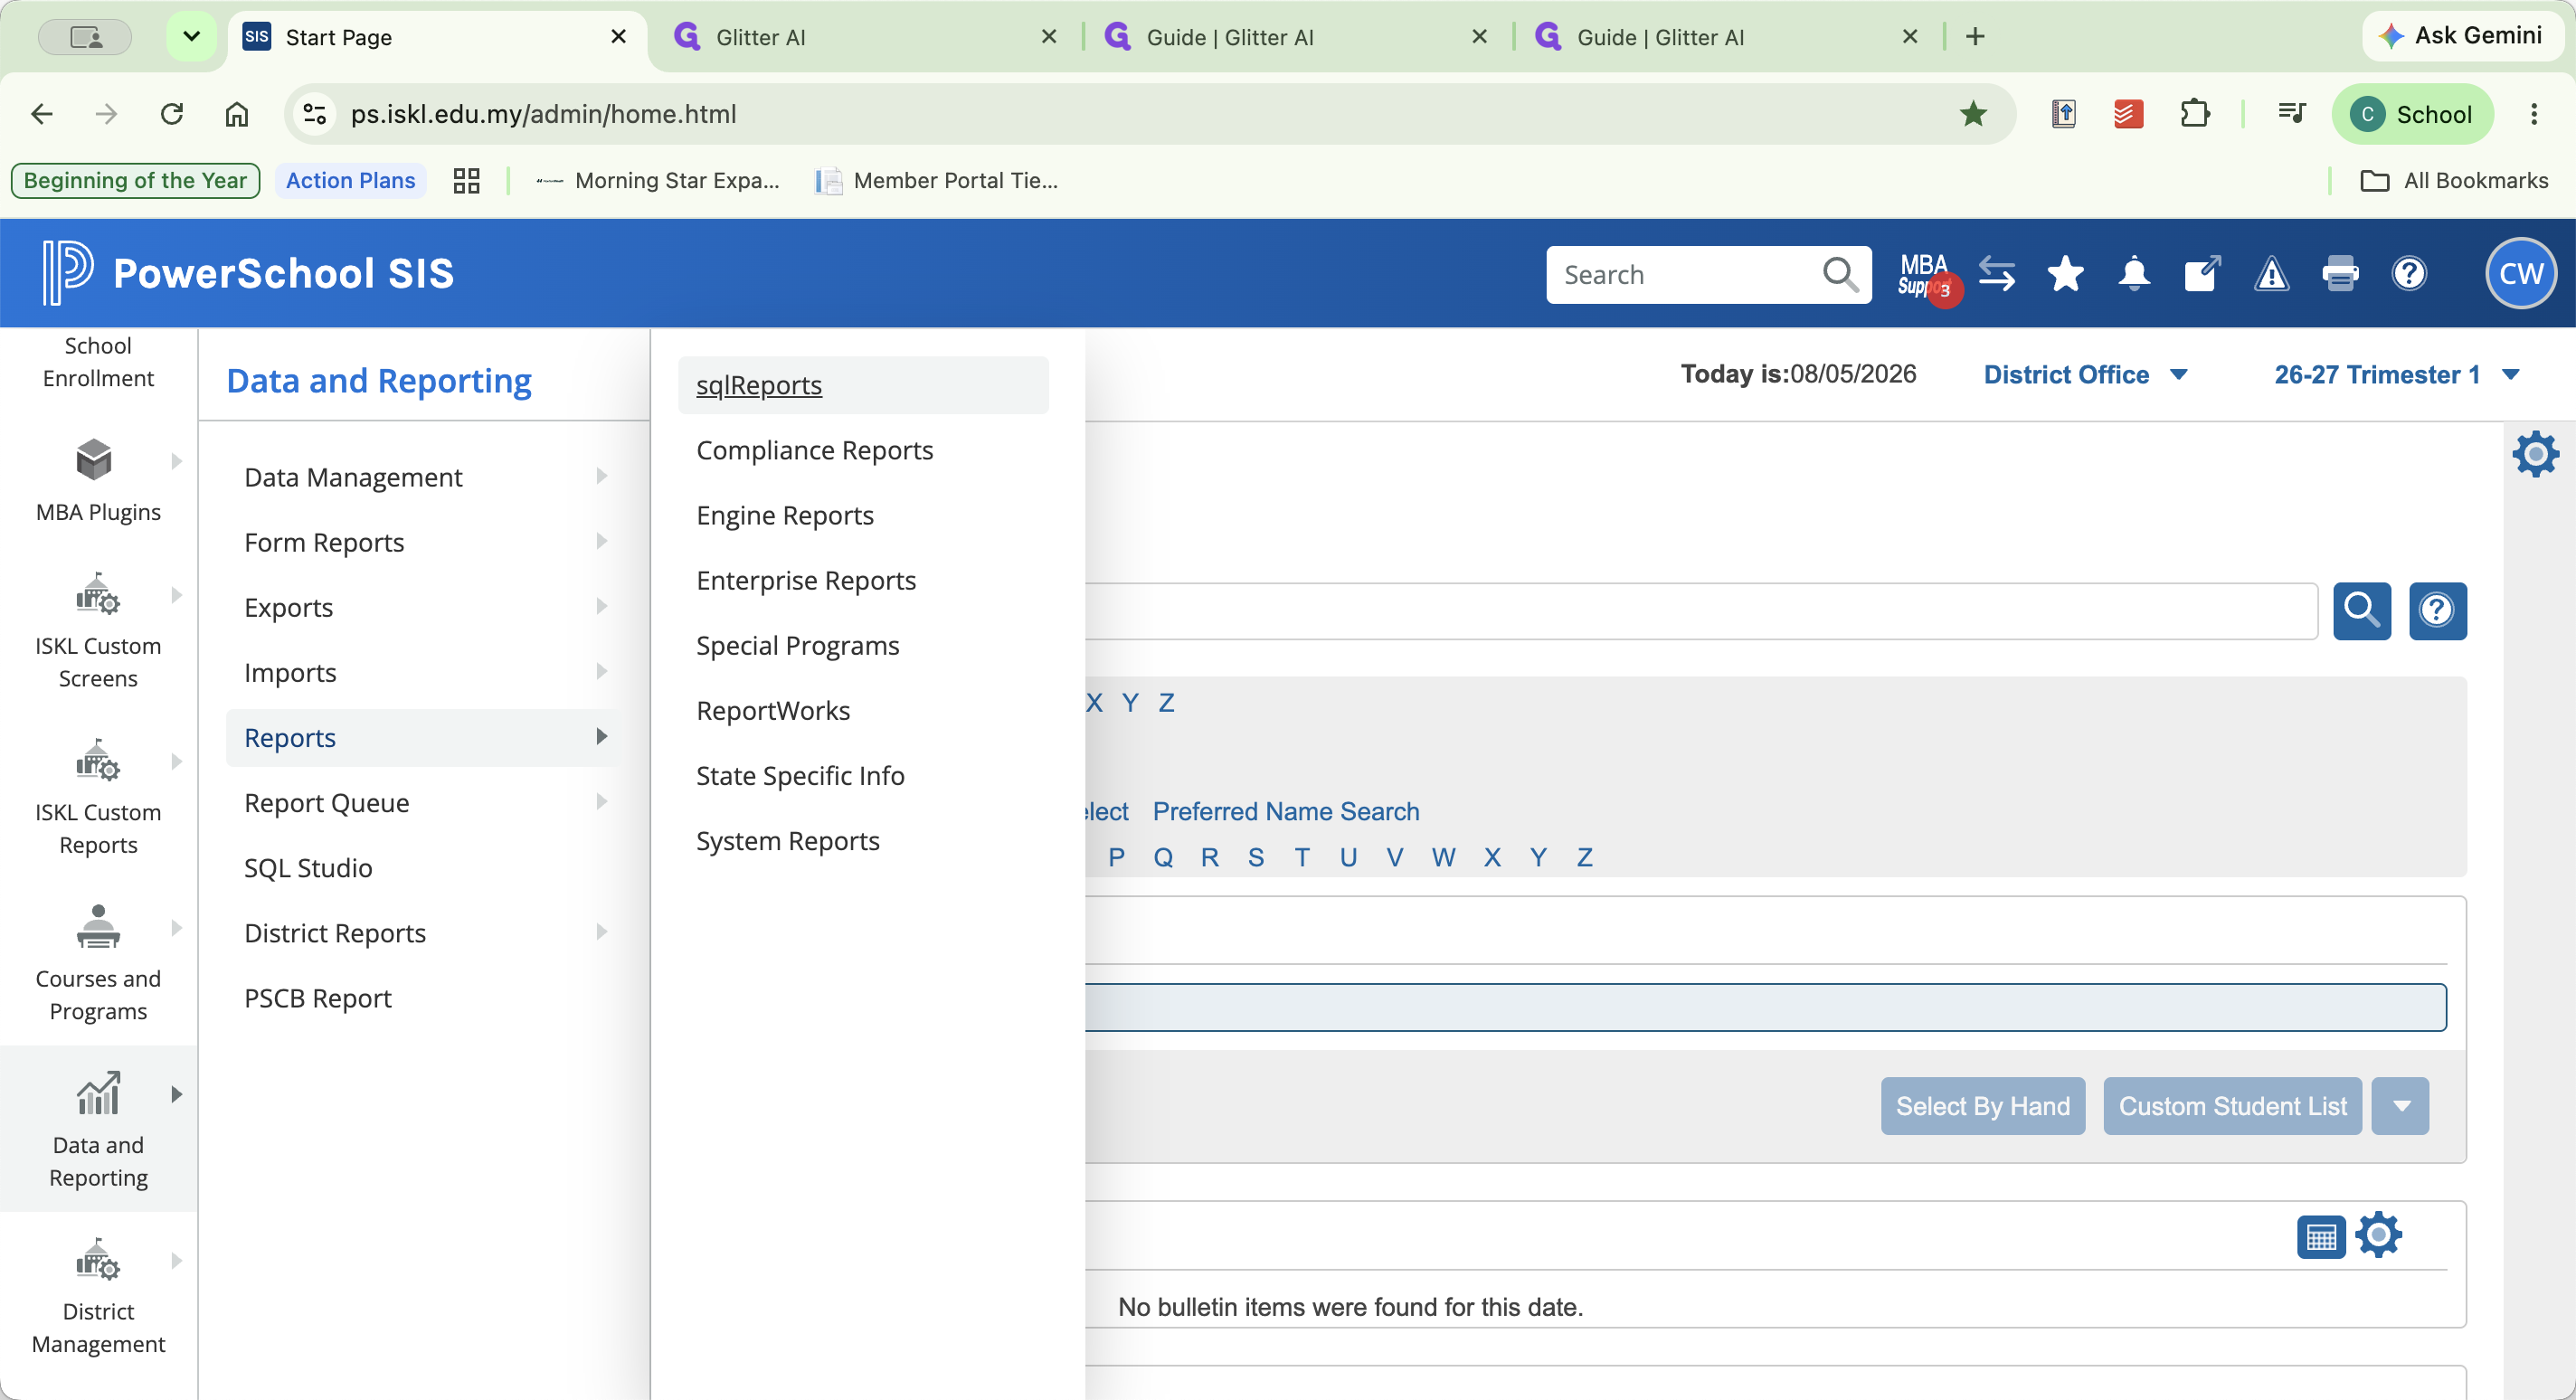Viewport: 2576px width, 1400px height.
Task: Click Preferred Name Search link
Action: pos(1286,811)
